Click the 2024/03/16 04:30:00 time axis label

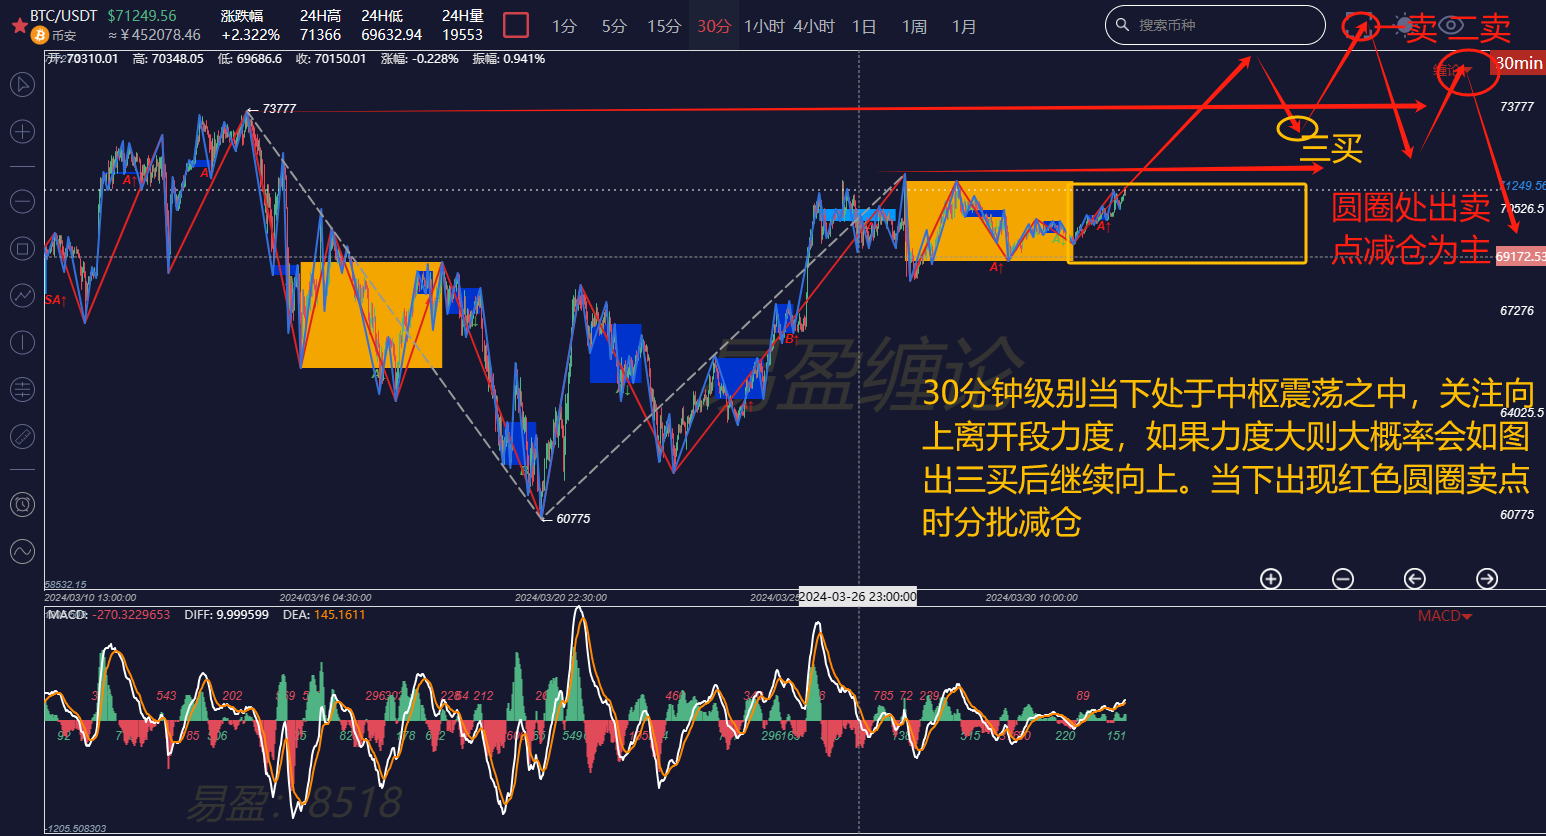(x=325, y=598)
